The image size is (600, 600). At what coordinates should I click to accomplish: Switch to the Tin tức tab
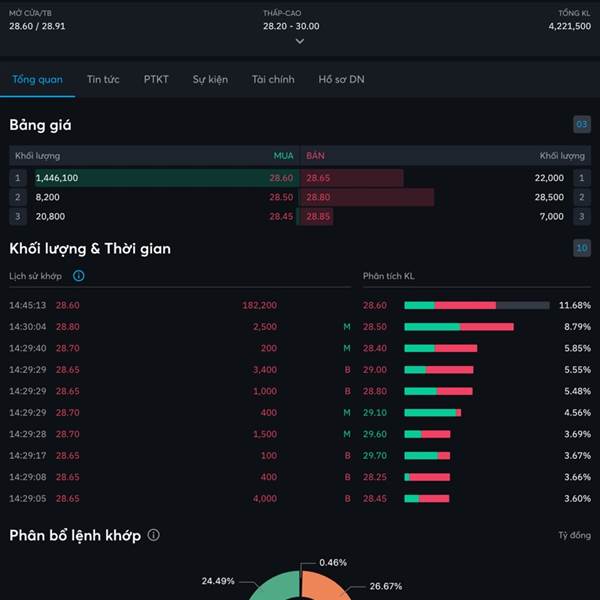[103, 80]
